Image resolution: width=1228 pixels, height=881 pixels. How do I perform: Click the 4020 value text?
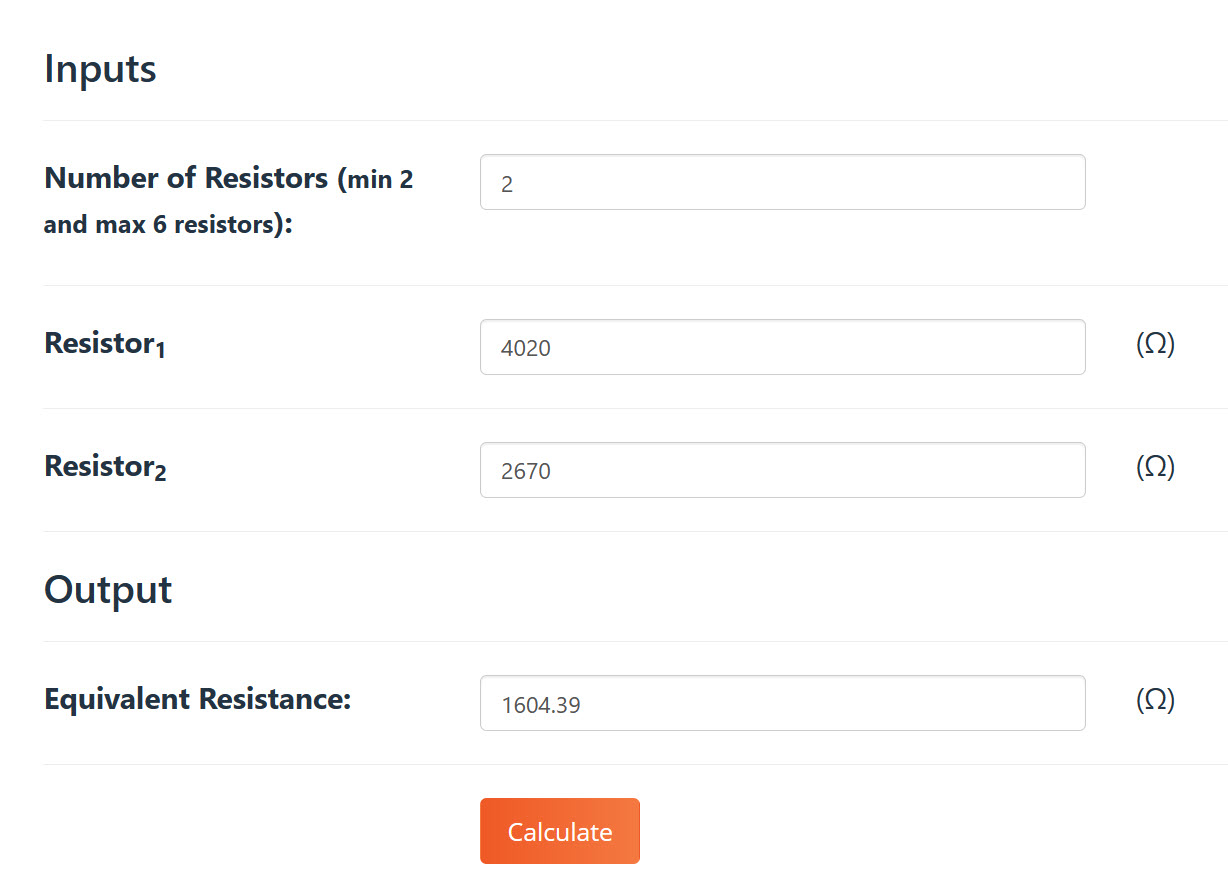tap(526, 348)
